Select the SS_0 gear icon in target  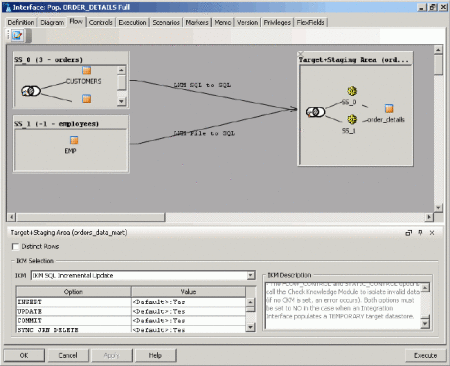point(352,91)
